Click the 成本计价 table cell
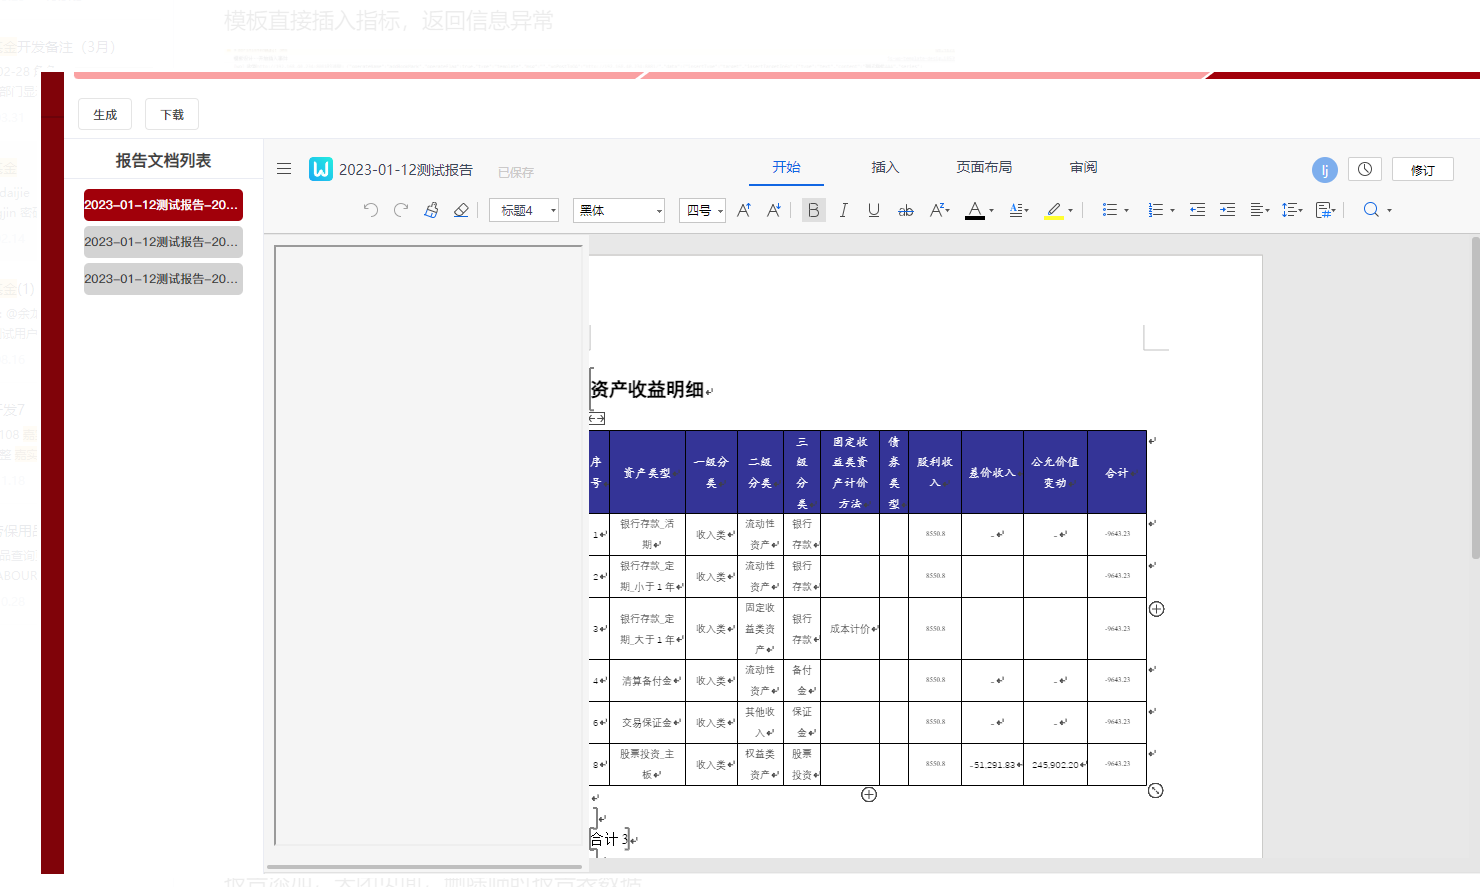 (x=850, y=629)
